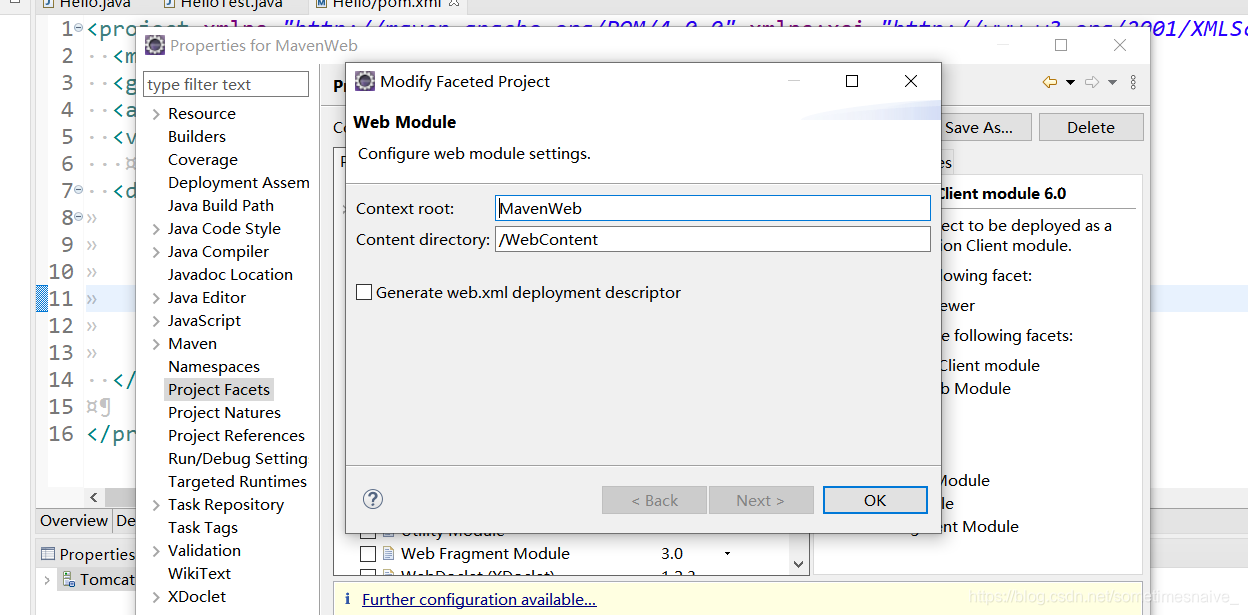Expand the JavaScript node
The image size is (1248, 615).
click(x=156, y=321)
